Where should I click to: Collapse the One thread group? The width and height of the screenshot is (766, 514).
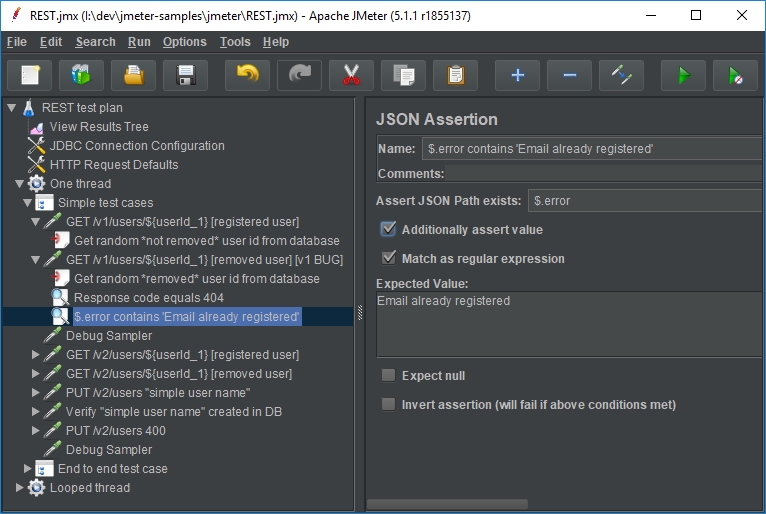click(20, 184)
